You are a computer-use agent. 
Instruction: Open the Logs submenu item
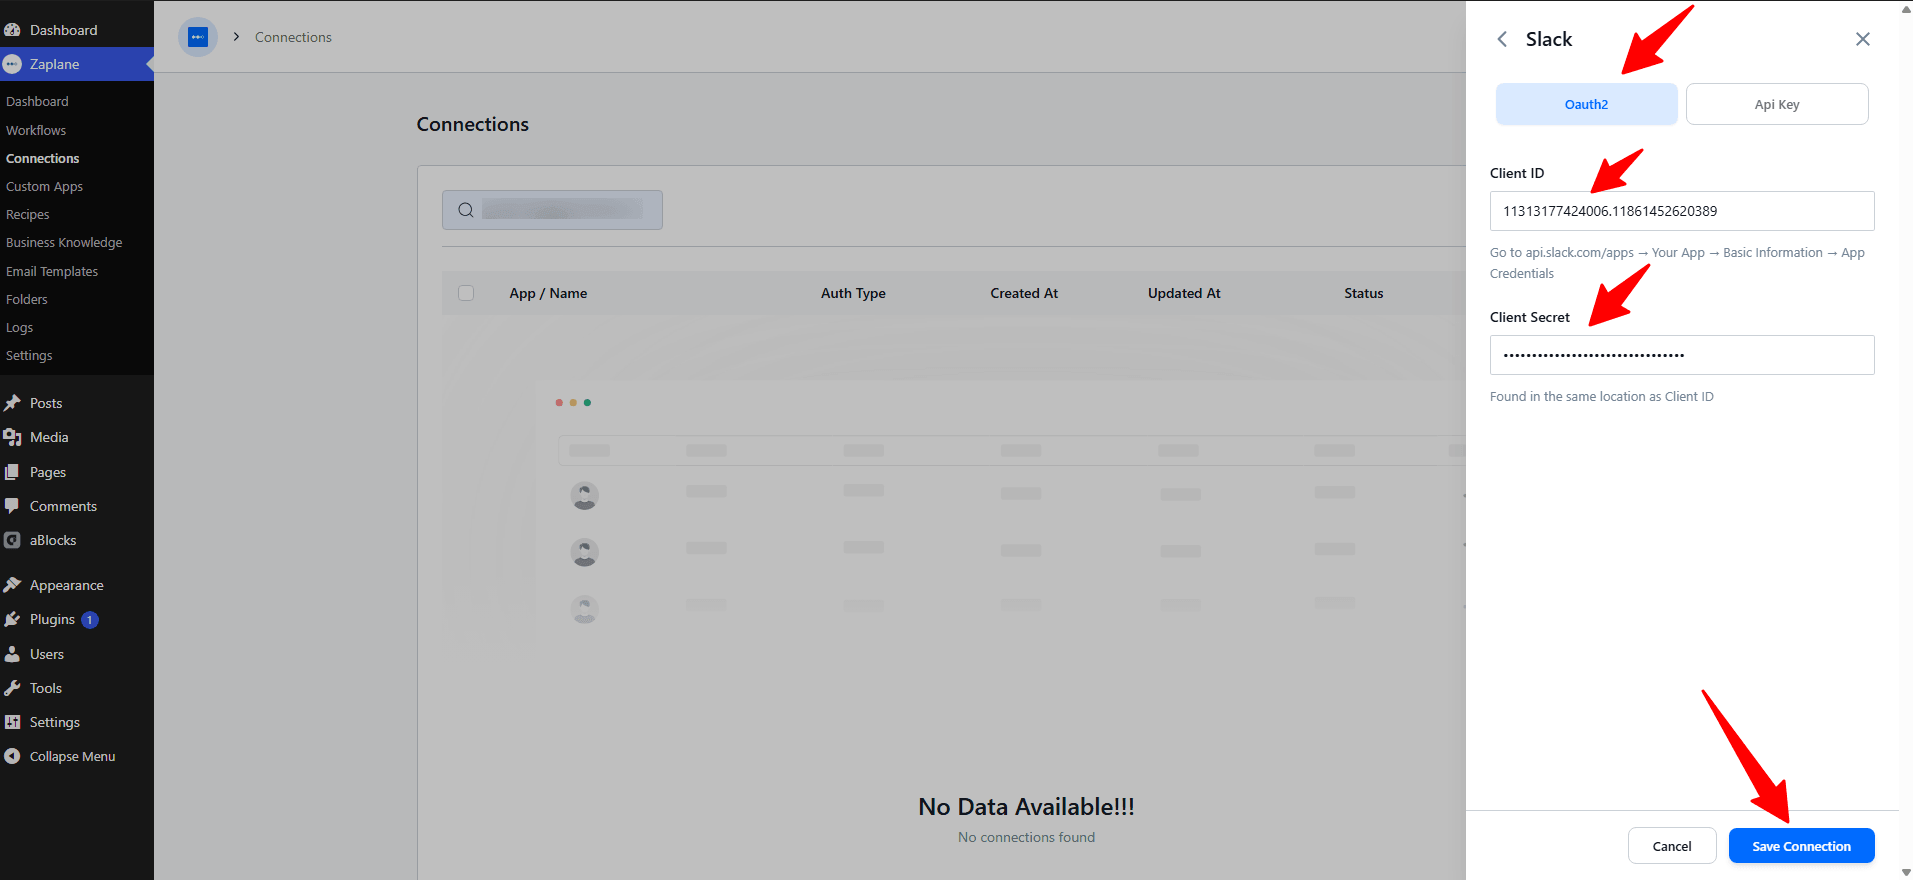point(19,327)
